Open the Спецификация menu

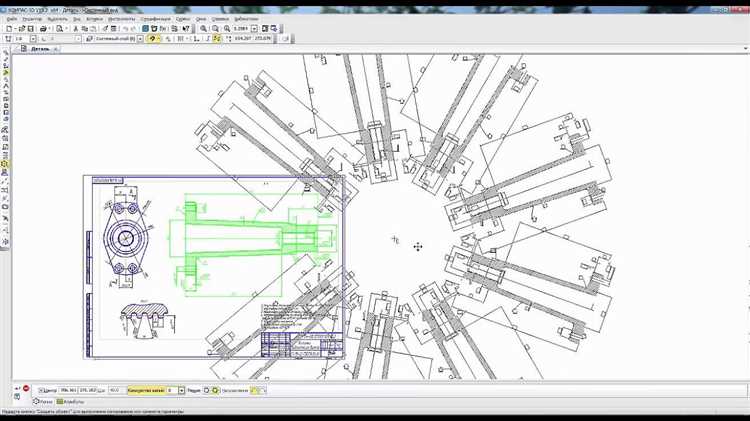[x=156, y=19]
